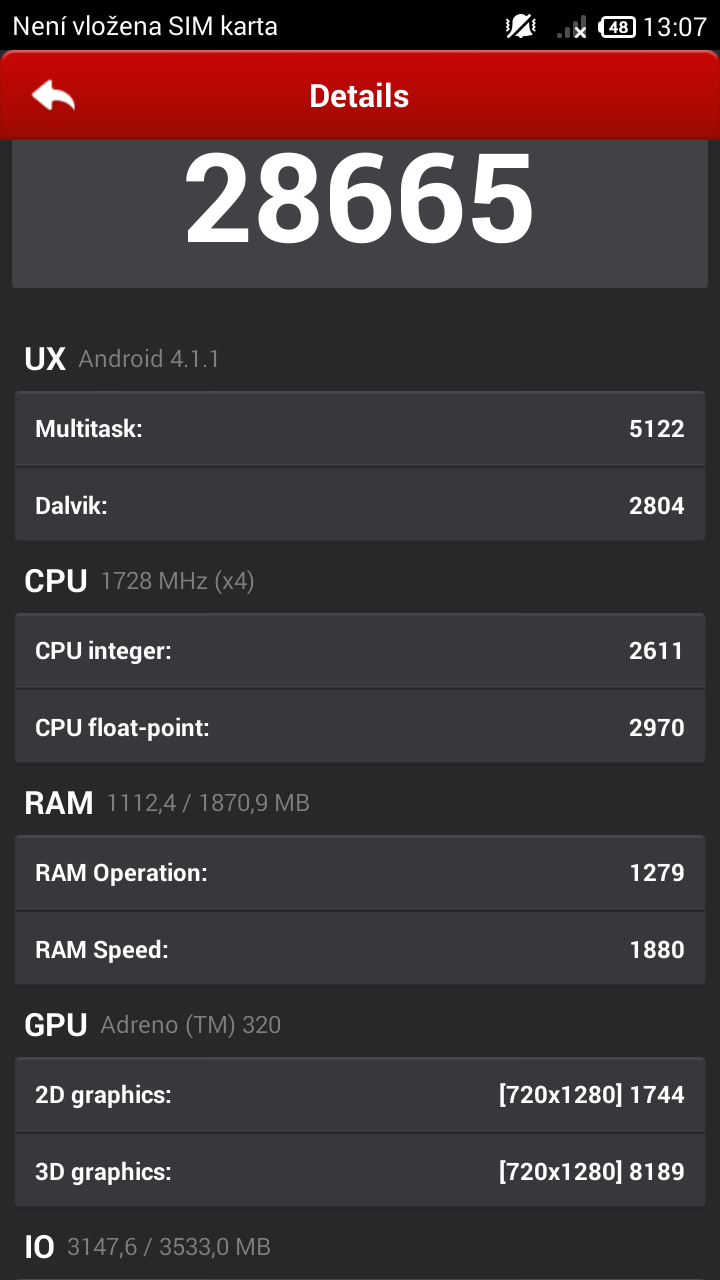Tap the 3D graphics score row
Image resolution: width=720 pixels, height=1280 pixels.
point(360,1171)
